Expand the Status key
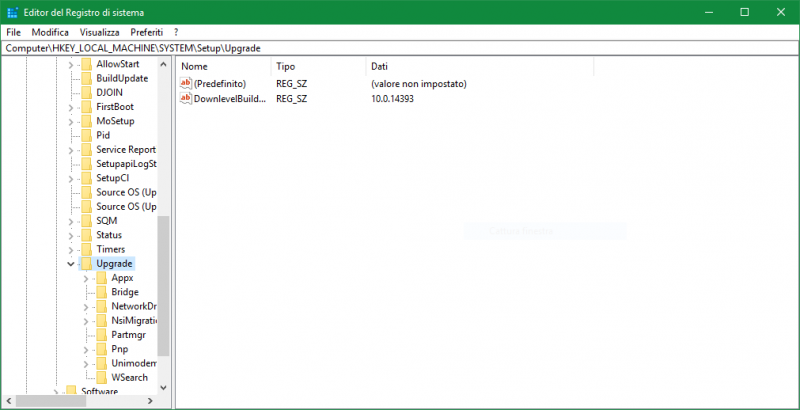800x410 pixels. tap(70, 236)
